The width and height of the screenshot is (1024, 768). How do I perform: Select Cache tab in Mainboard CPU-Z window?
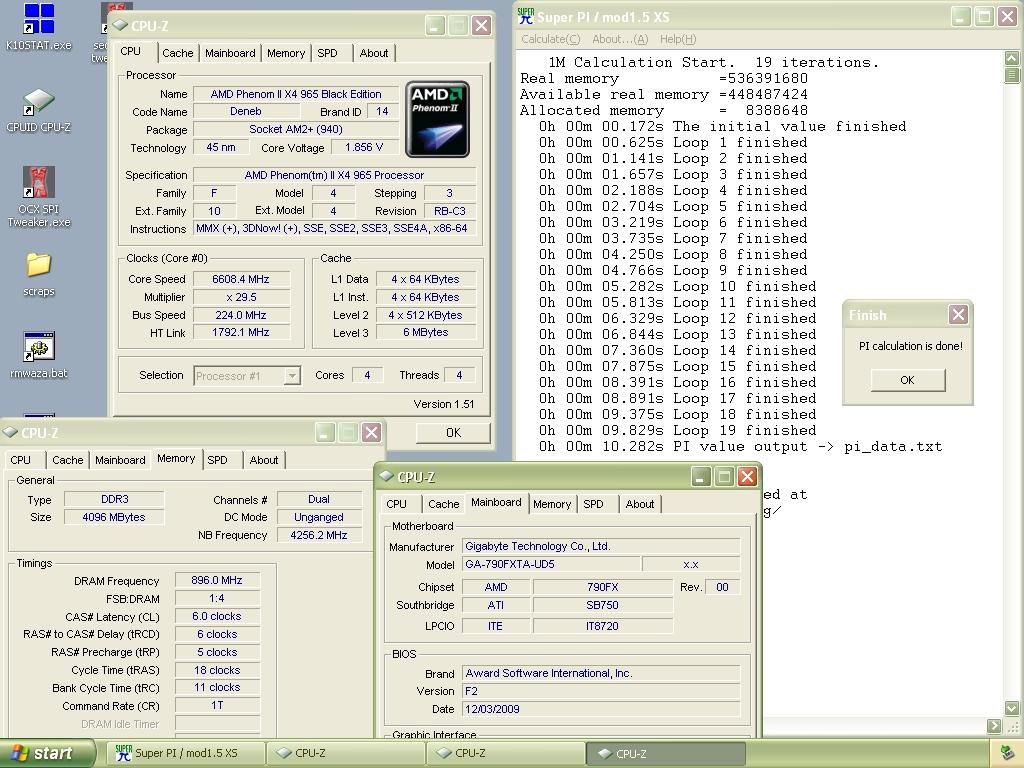pyautogui.click(x=443, y=504)
